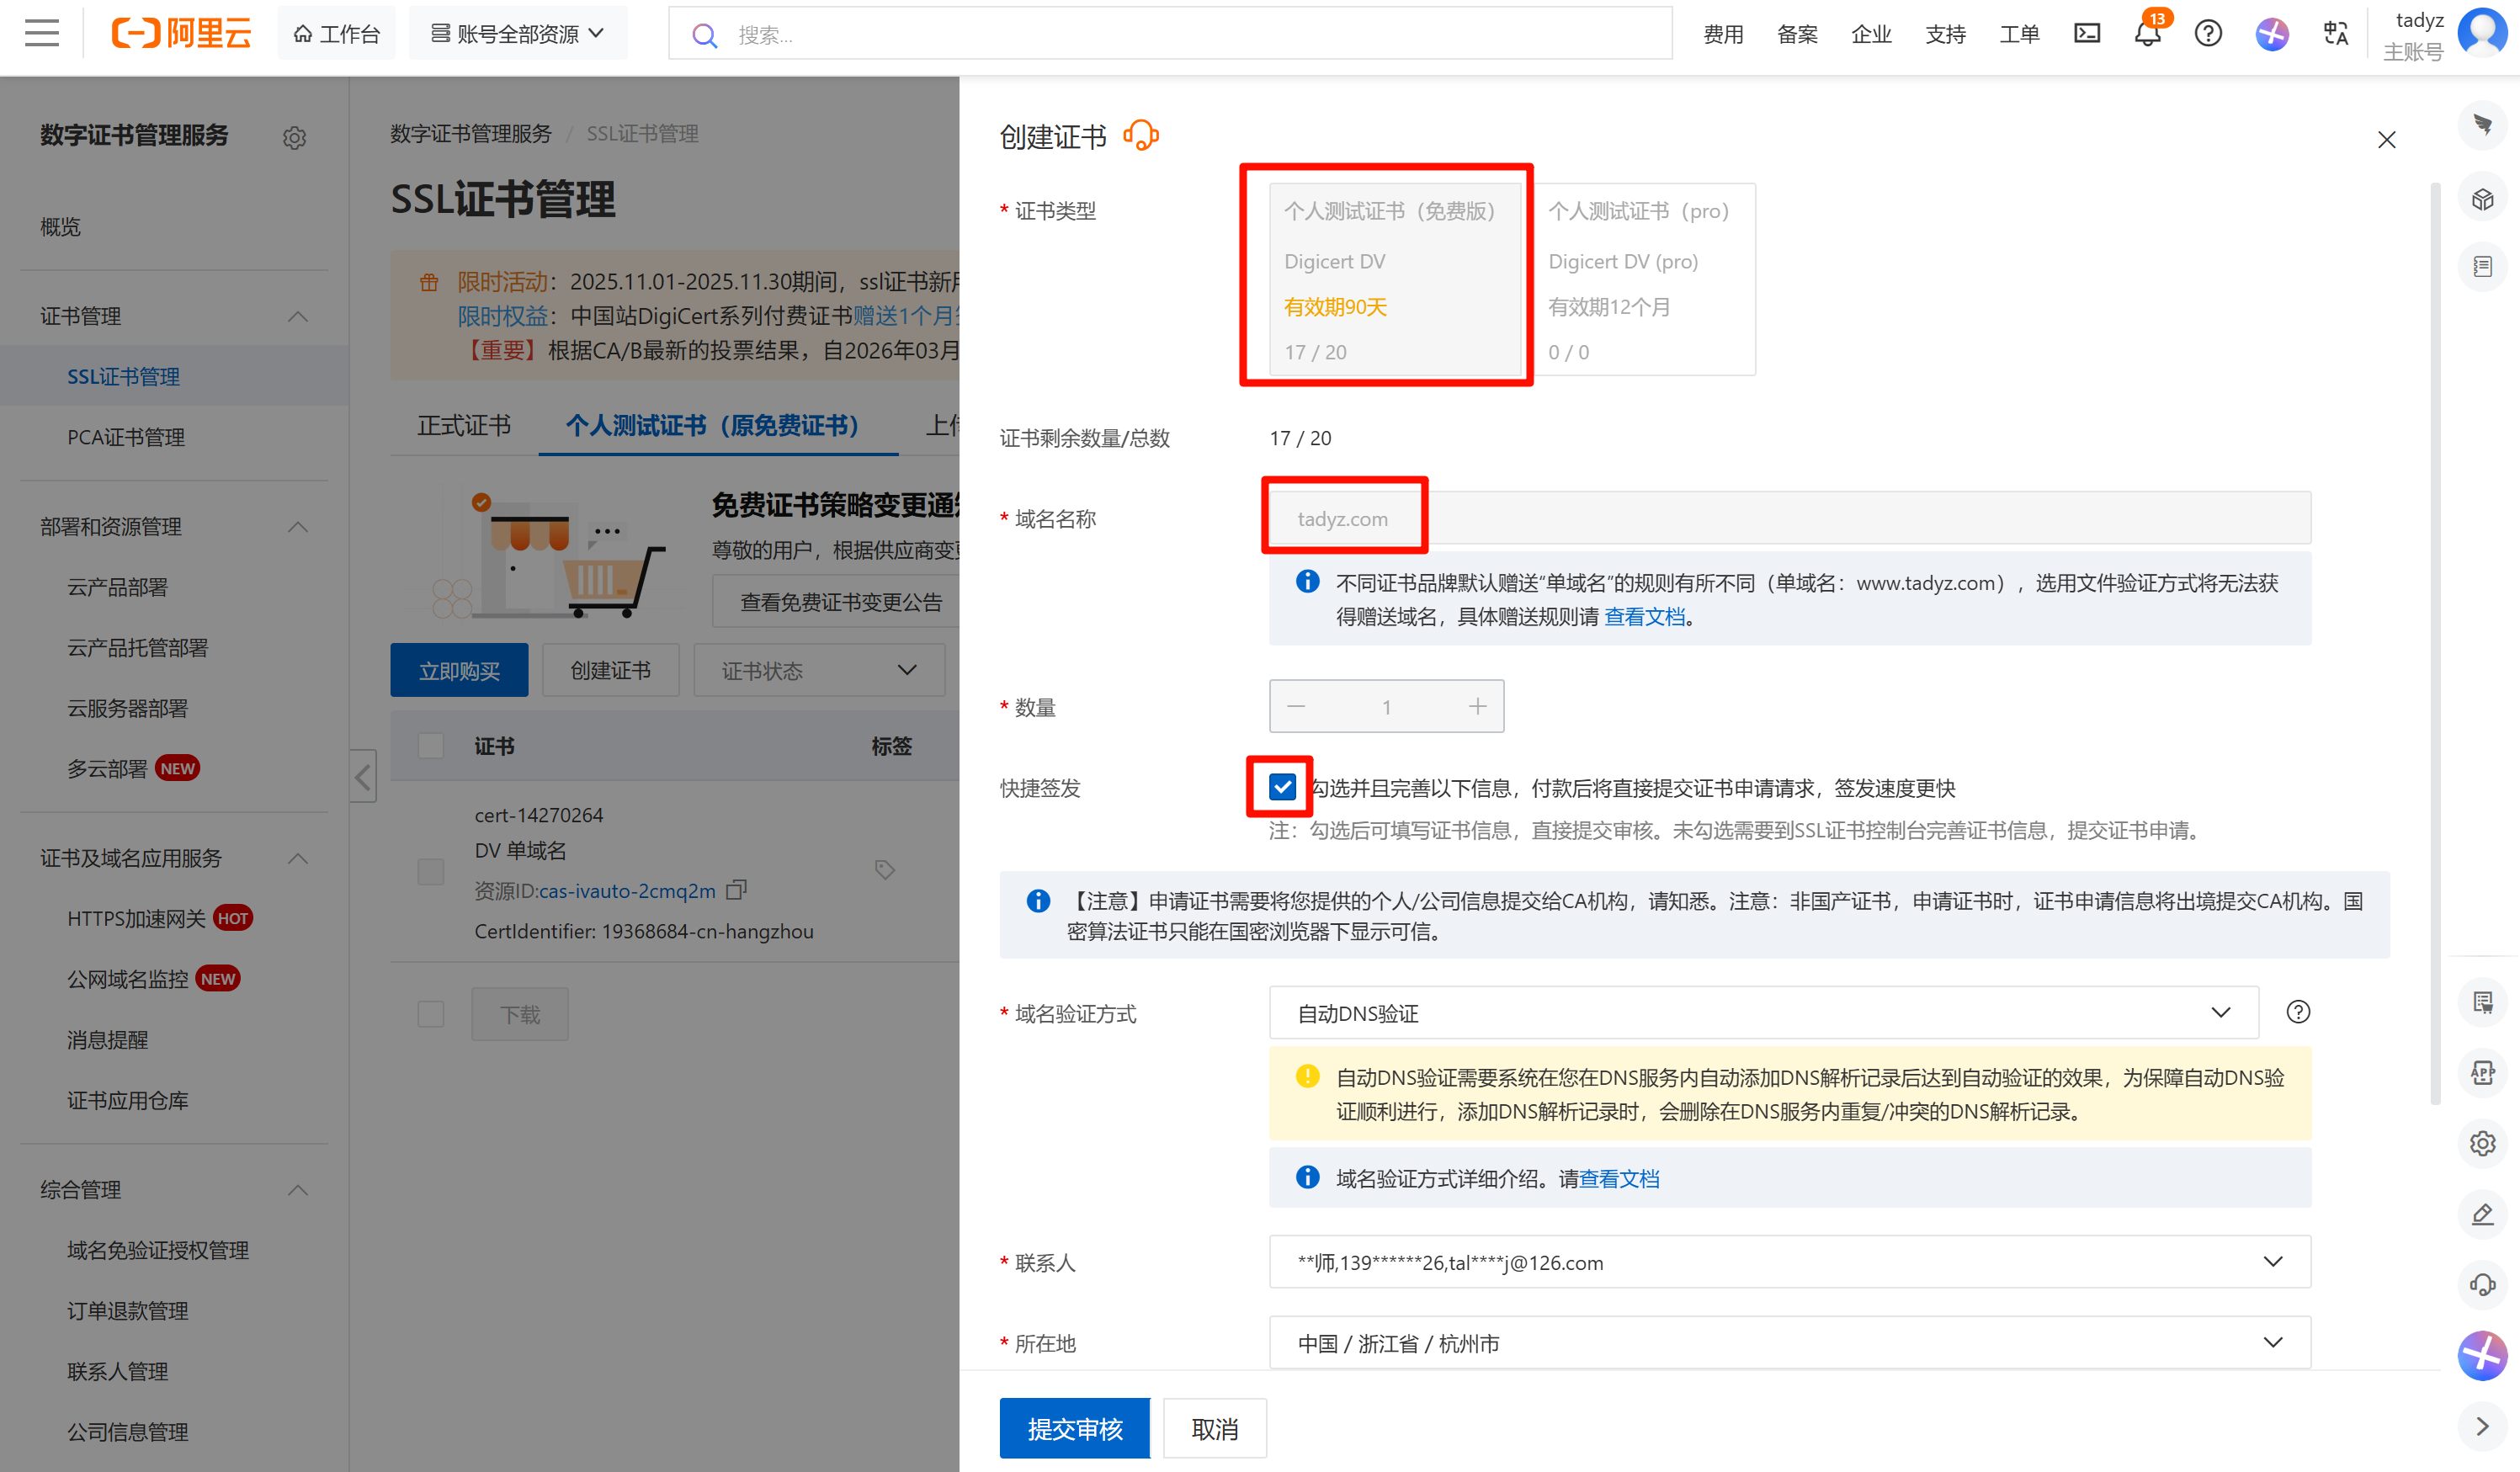This screenshot has width=2520, height=1472.
Task: Click the quantity number field
Action: 1387,706
